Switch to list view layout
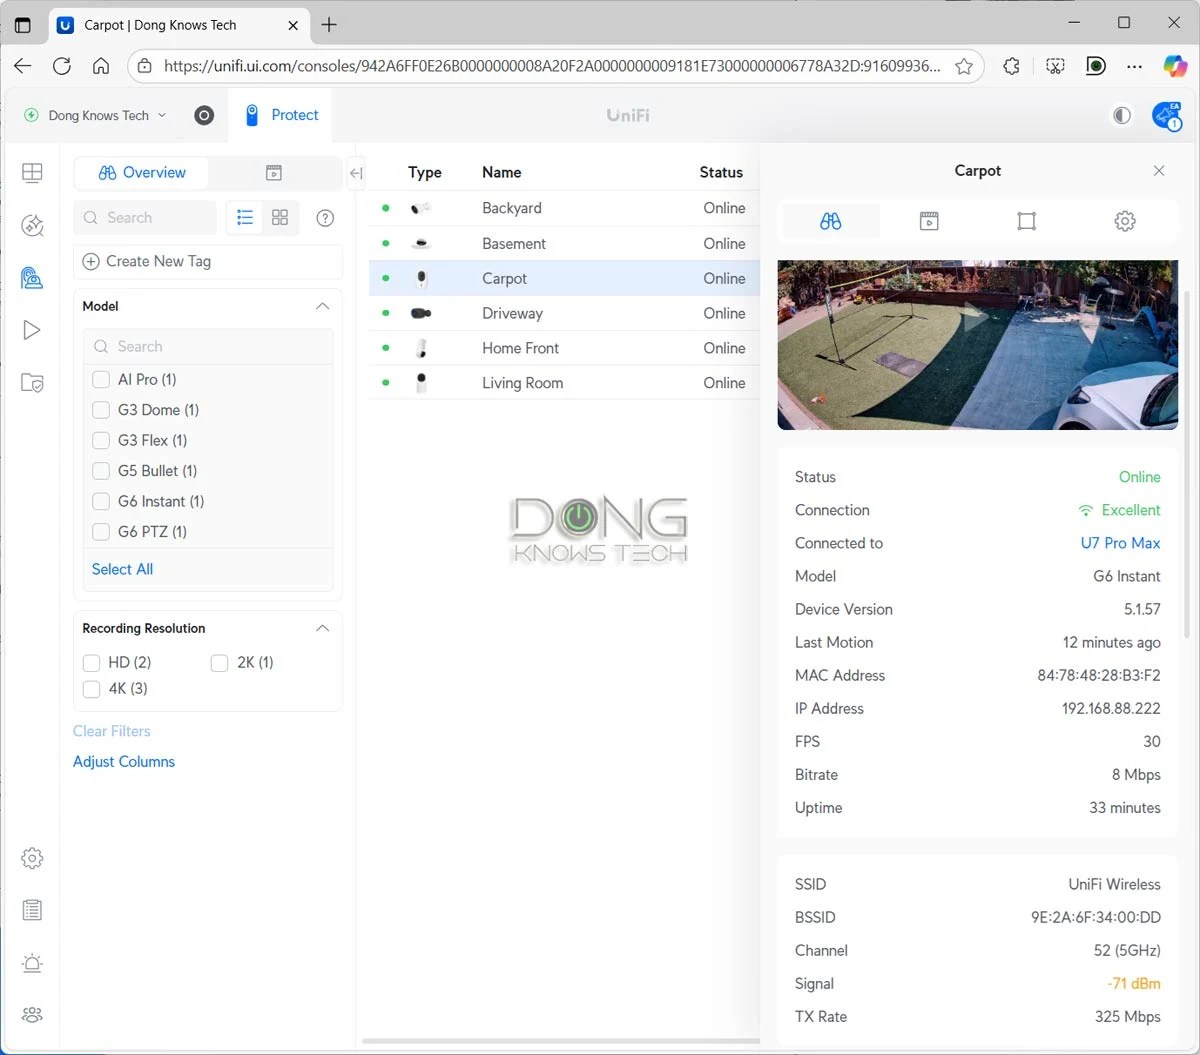Screen dimensions: 1200x1055 (x=245, y=217)
